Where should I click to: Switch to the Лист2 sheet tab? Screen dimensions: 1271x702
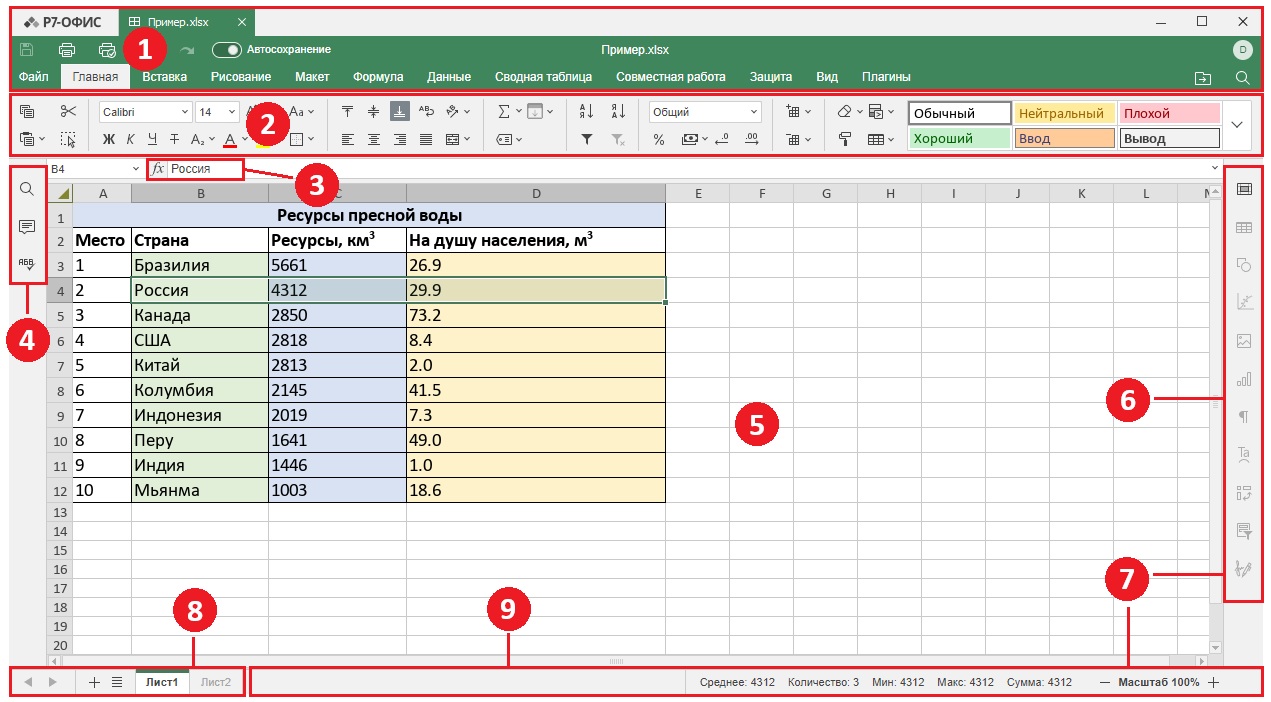click(216, 682)
